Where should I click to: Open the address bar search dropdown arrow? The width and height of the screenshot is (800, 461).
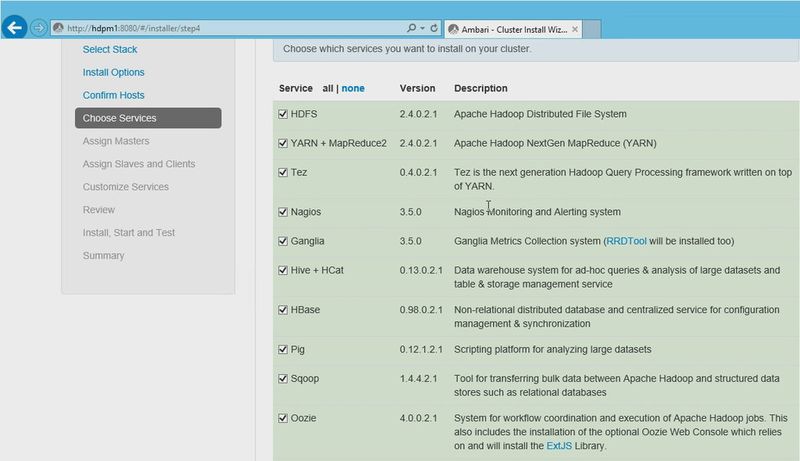(x=422, y=28)
